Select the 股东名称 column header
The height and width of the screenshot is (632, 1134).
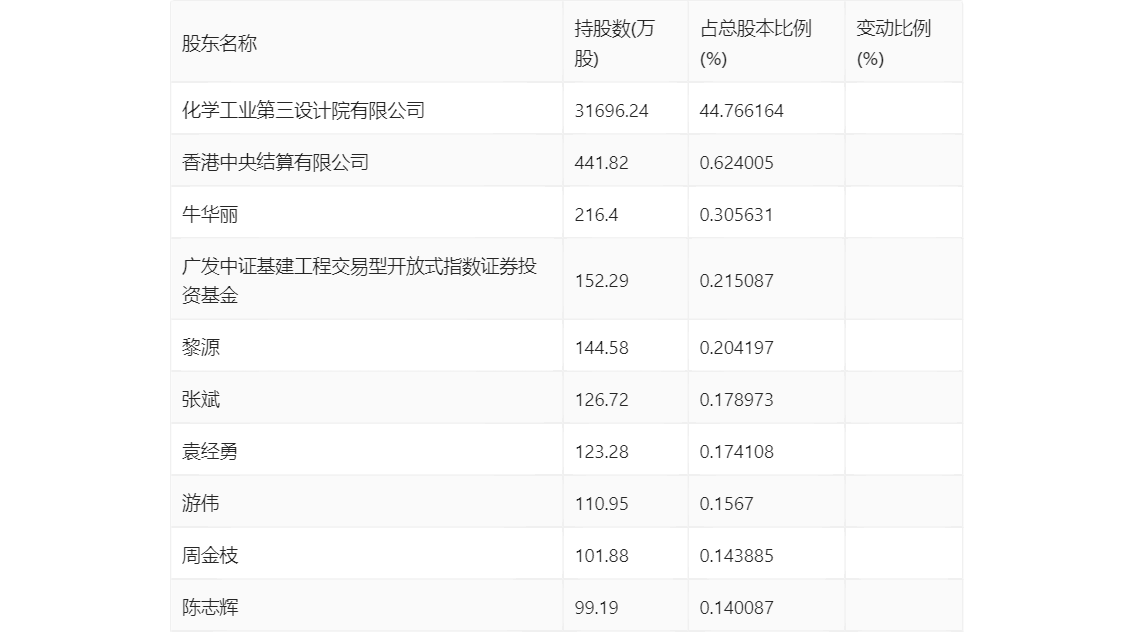pyautogui.click(x=219, y=43)
